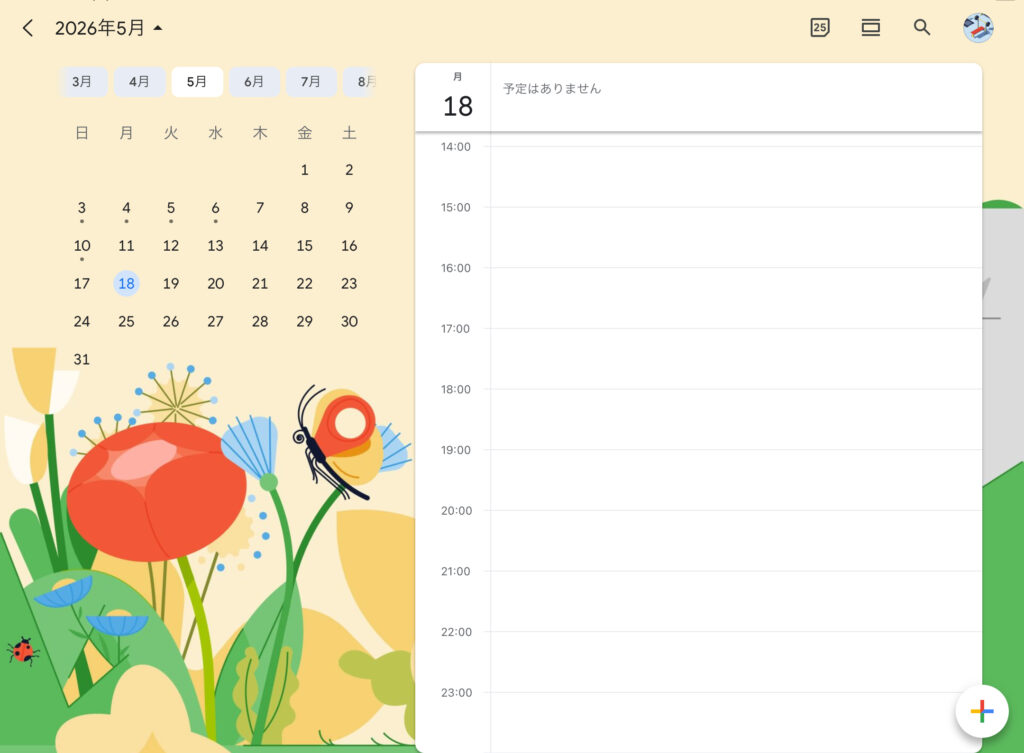
Task: Open day 13 in the month grid
Action: pos(216,246)
